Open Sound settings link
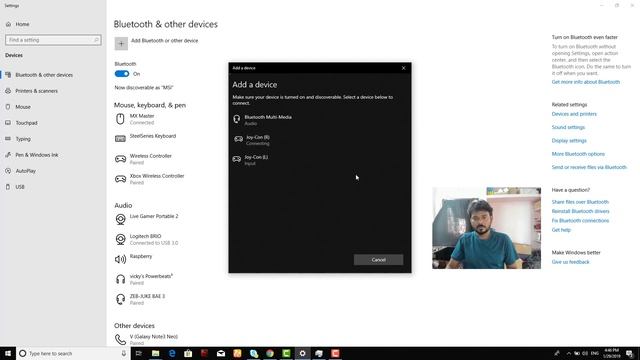 pyautogui.click(x=568, y=127)
